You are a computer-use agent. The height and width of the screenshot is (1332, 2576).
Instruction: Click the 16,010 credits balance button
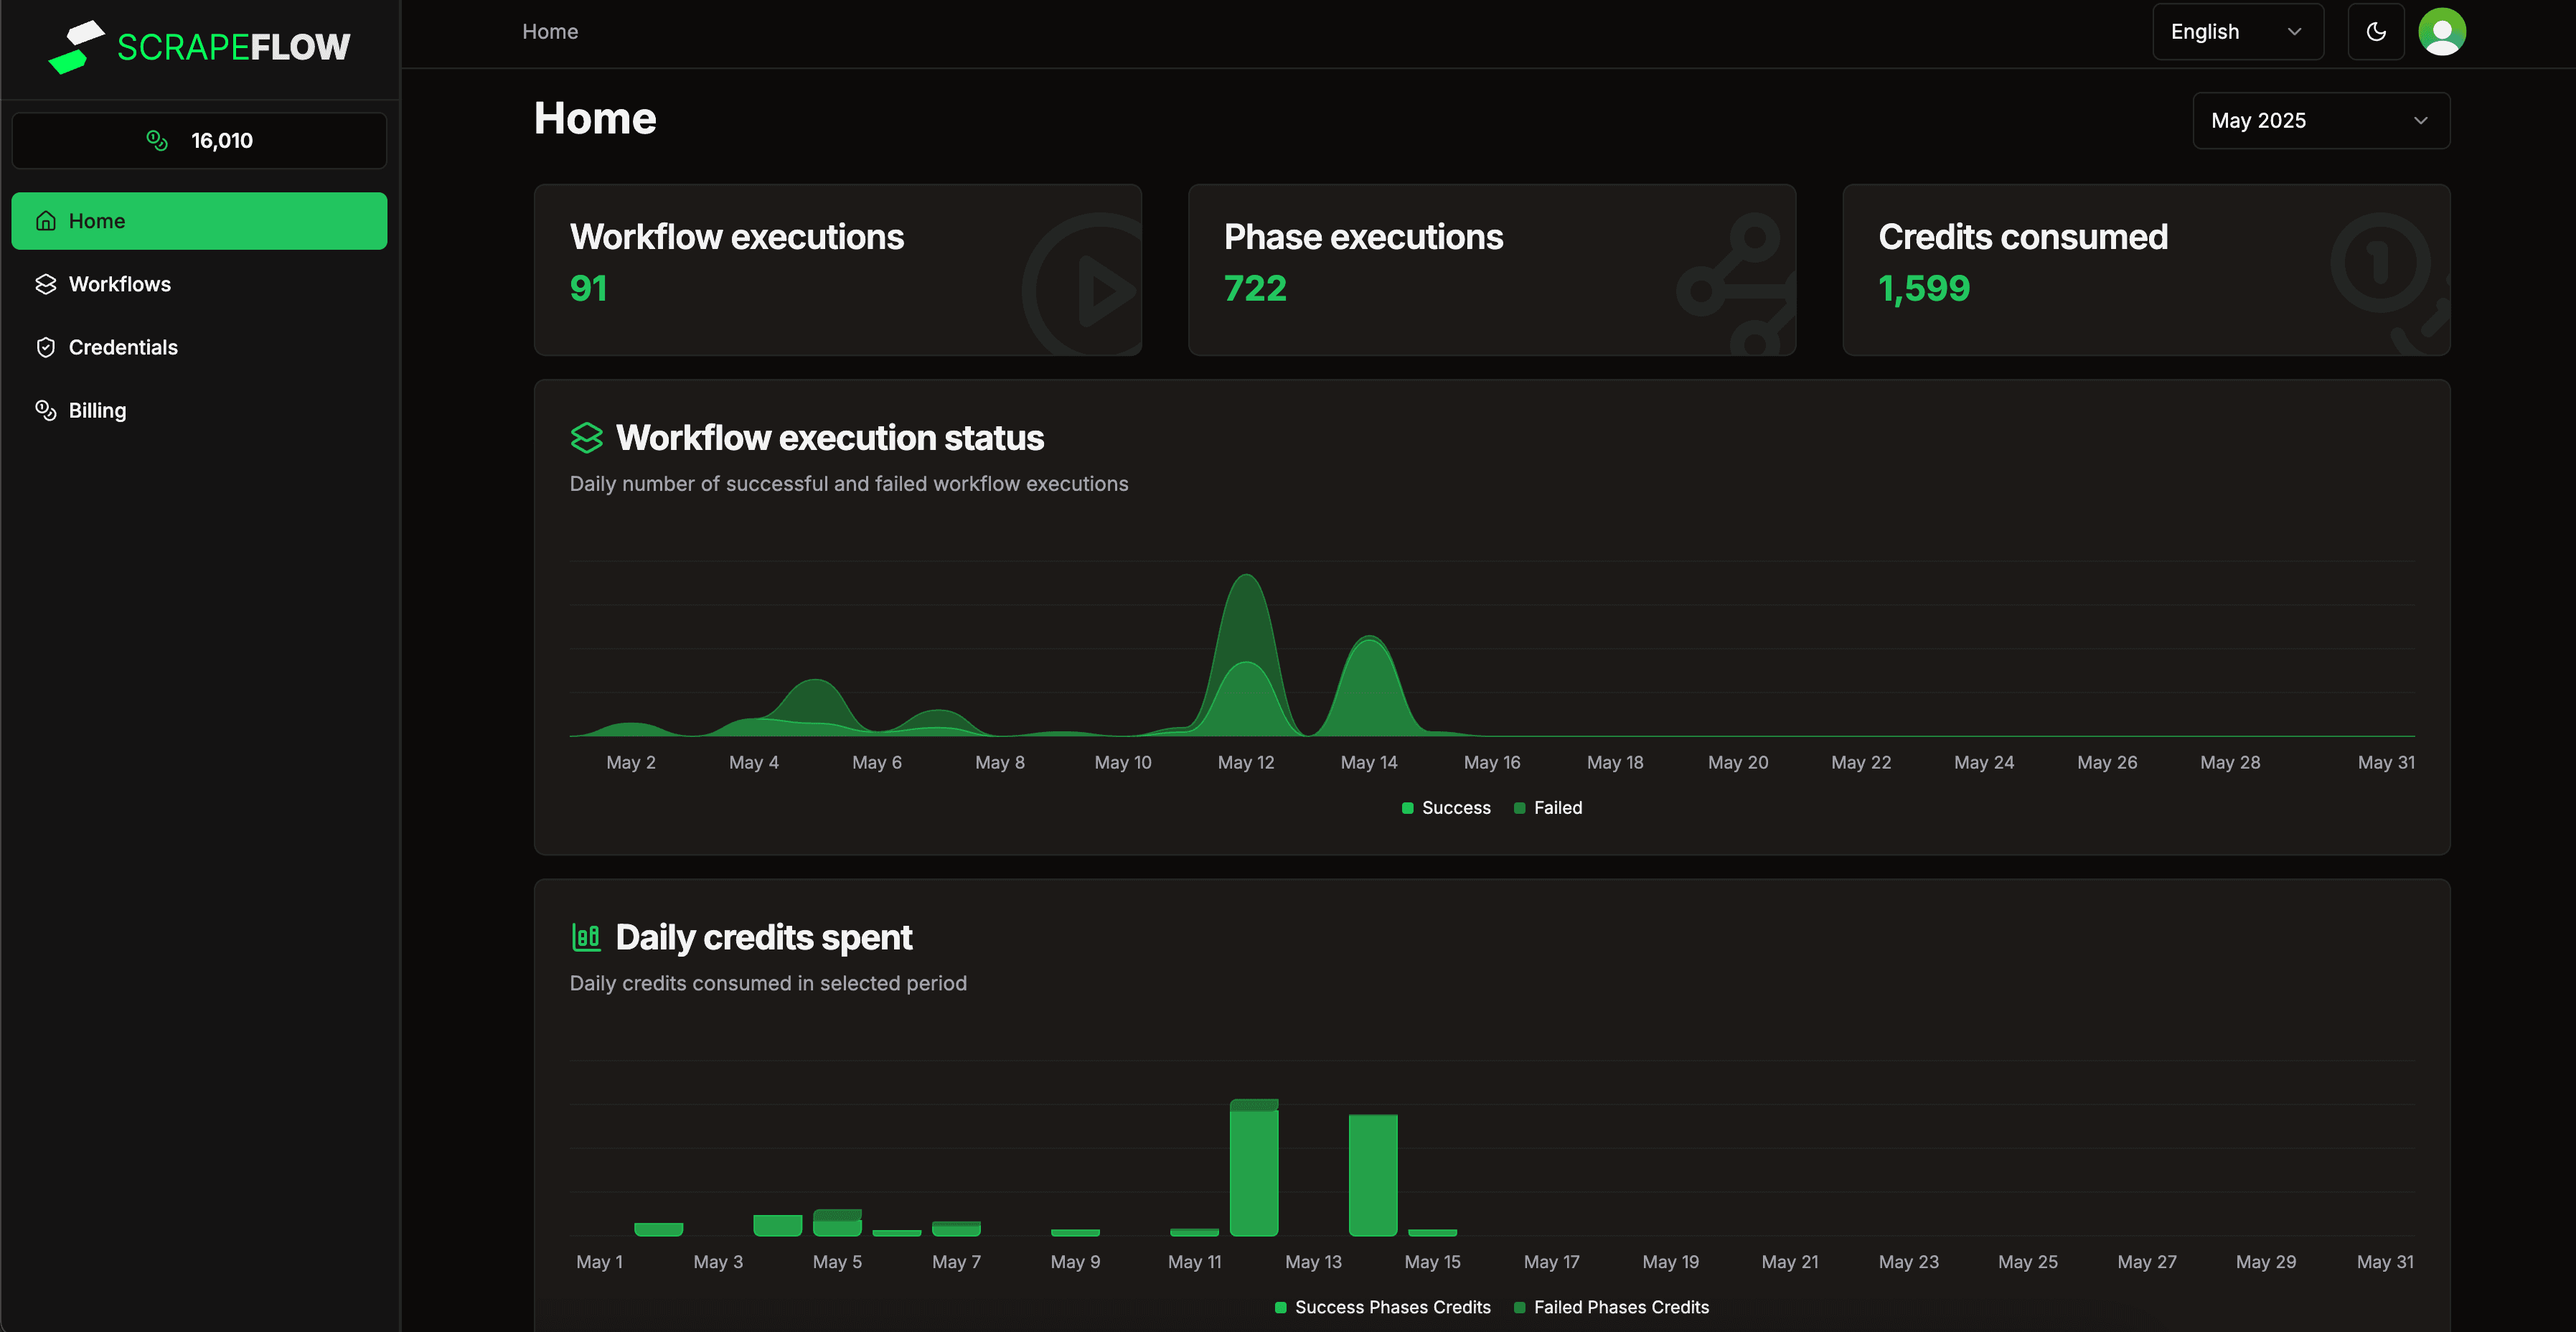[199, 140]
